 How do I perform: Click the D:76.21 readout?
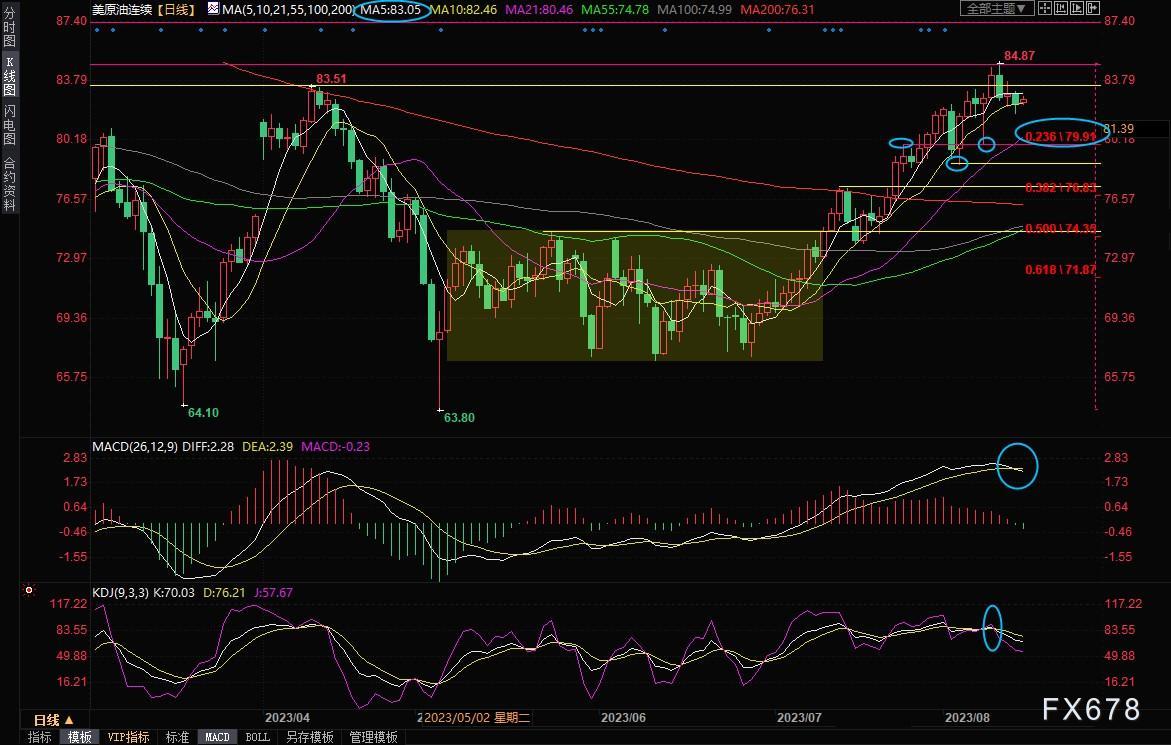[x=224, y=593]
